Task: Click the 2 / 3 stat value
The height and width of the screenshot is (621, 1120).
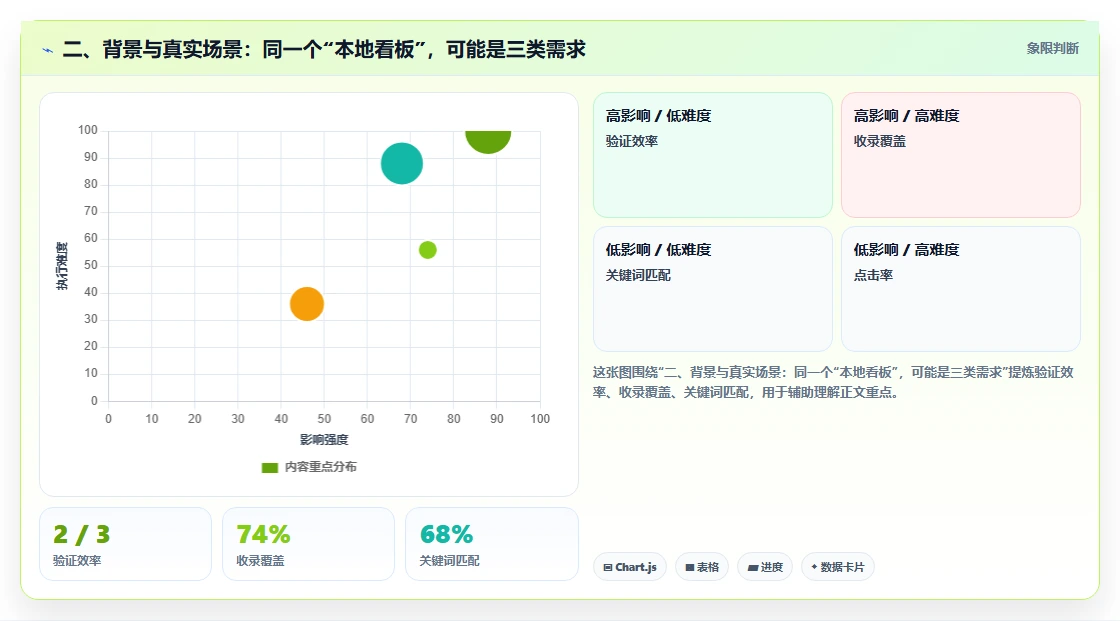Action: tap(81, 535)
